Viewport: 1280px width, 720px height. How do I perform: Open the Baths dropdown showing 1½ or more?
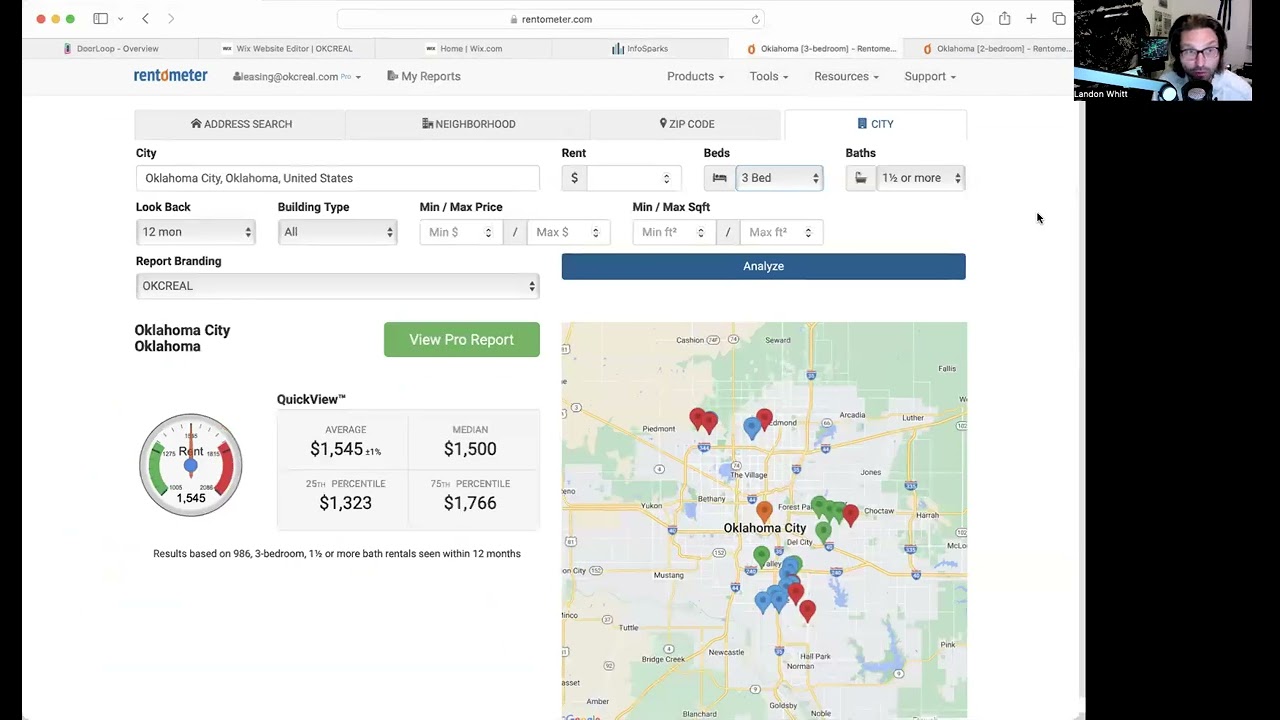[920, 178]
